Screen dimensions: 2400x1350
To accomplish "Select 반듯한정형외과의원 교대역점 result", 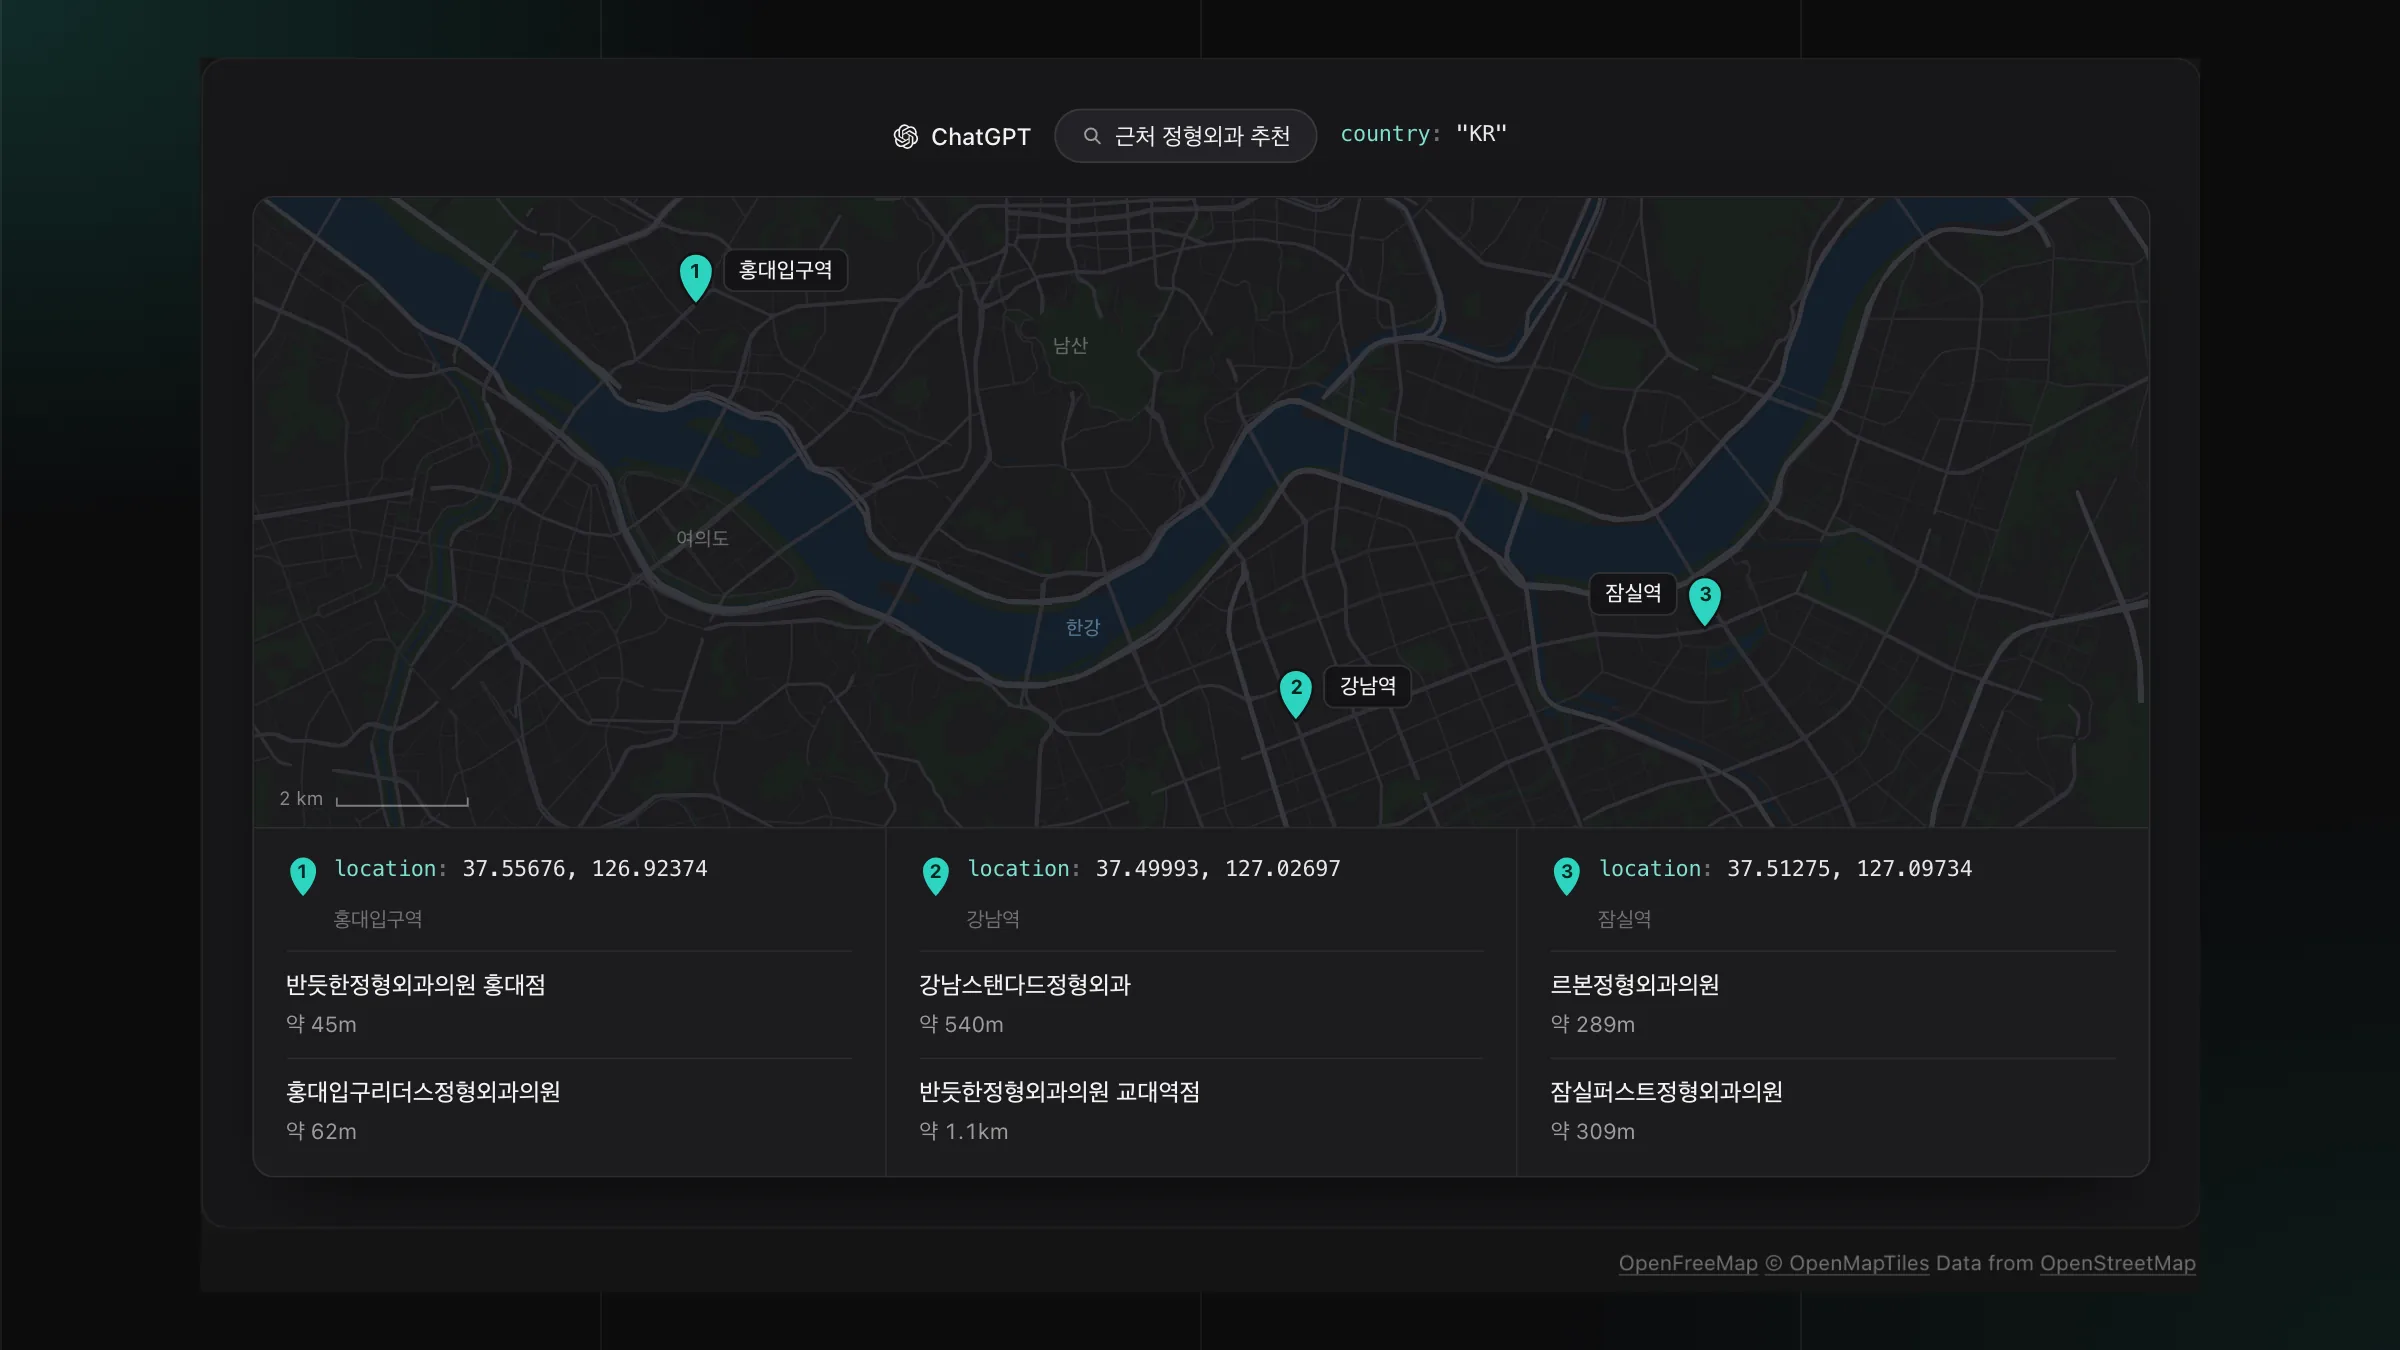I will tap(1201, 1111).
